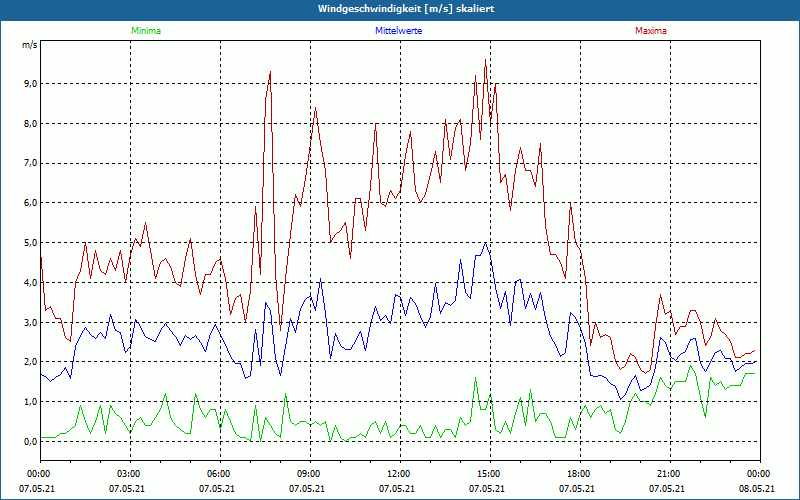This screenshot has height=500, width=800.
Task: Click the 12:00 time label
Action: click(x=396, y=474)
